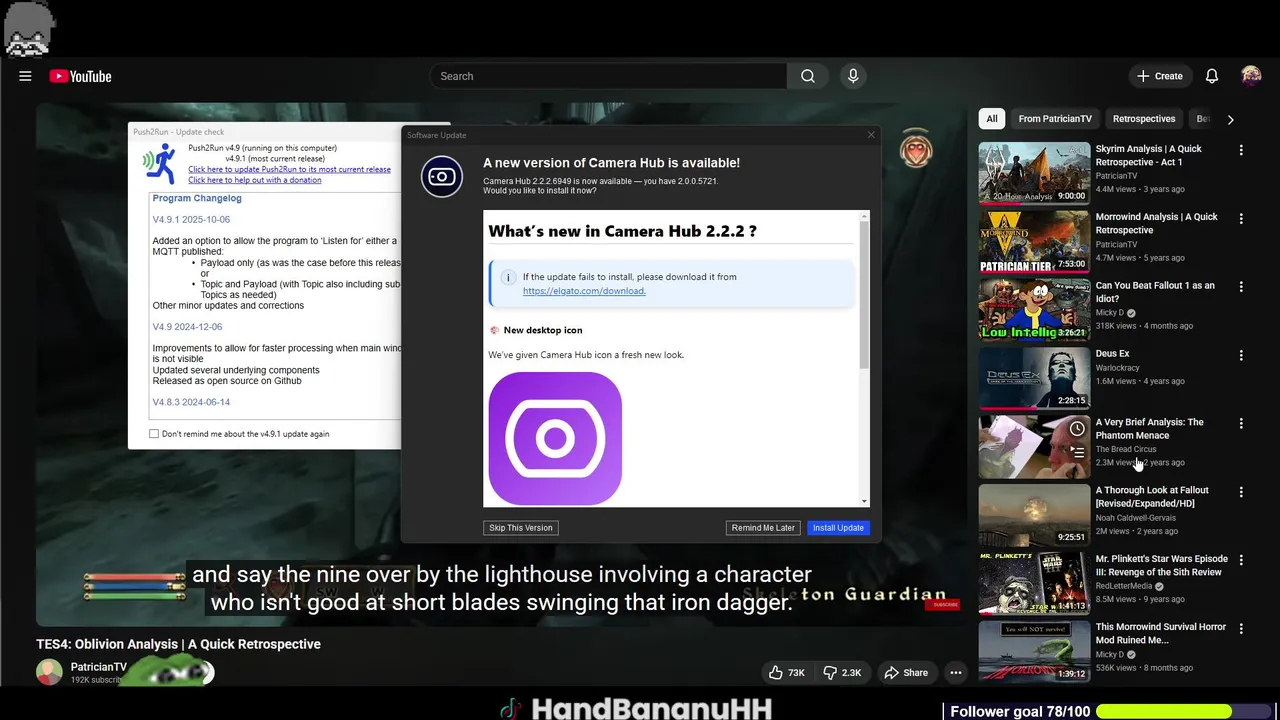Image resolution: width=1280 pixels, height=720 pixels.
Task: Click the large purple Camera Hub icon image
Action: click(x=555, y=438)
